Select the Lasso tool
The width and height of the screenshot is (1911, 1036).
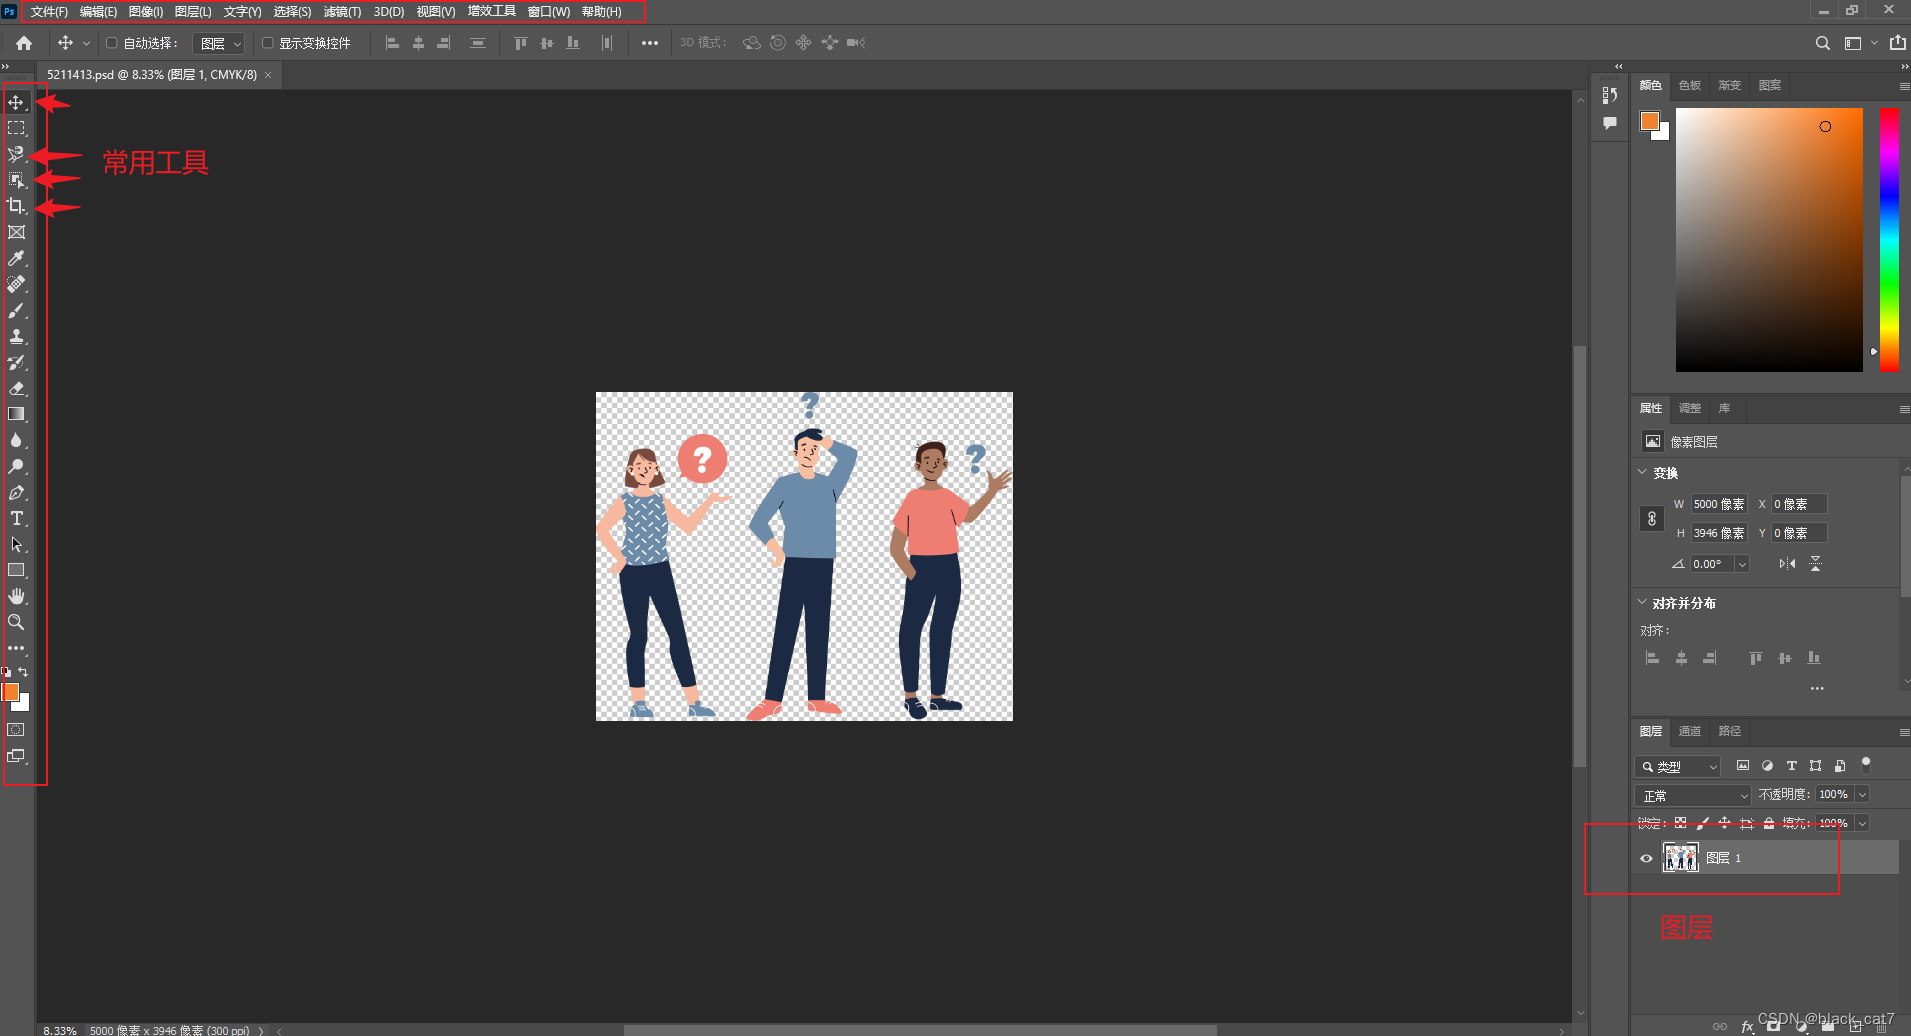point(16,154)
